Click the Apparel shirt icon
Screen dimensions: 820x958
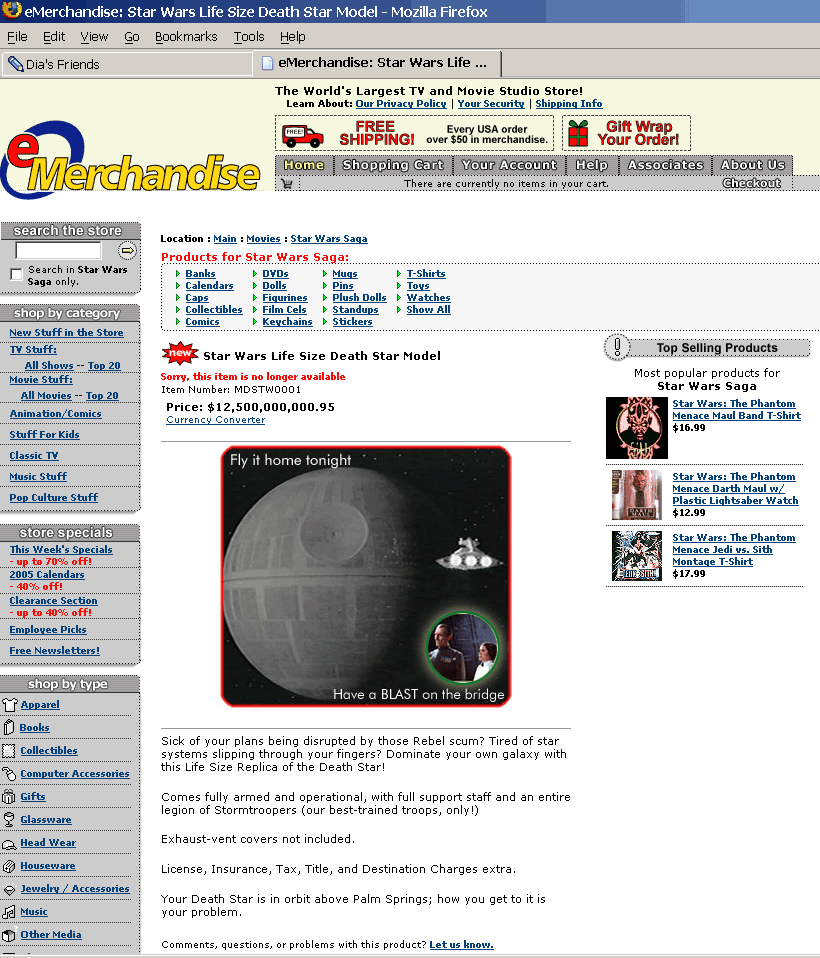pos(9,705)
